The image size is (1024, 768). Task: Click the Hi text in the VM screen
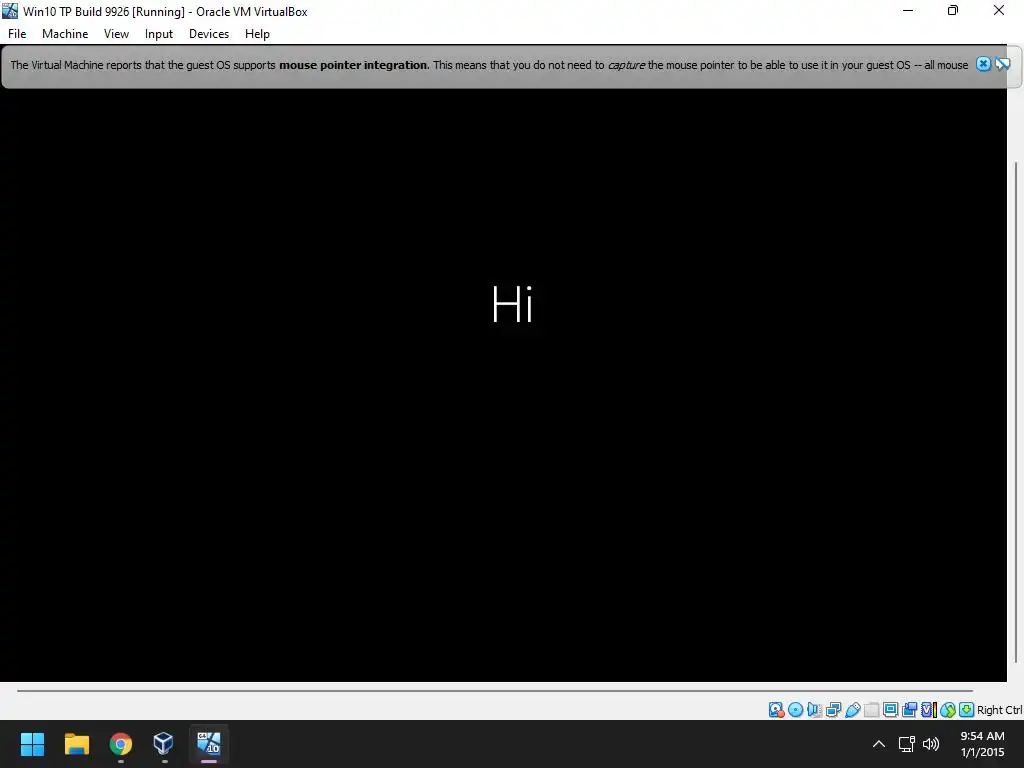[513, 304]
